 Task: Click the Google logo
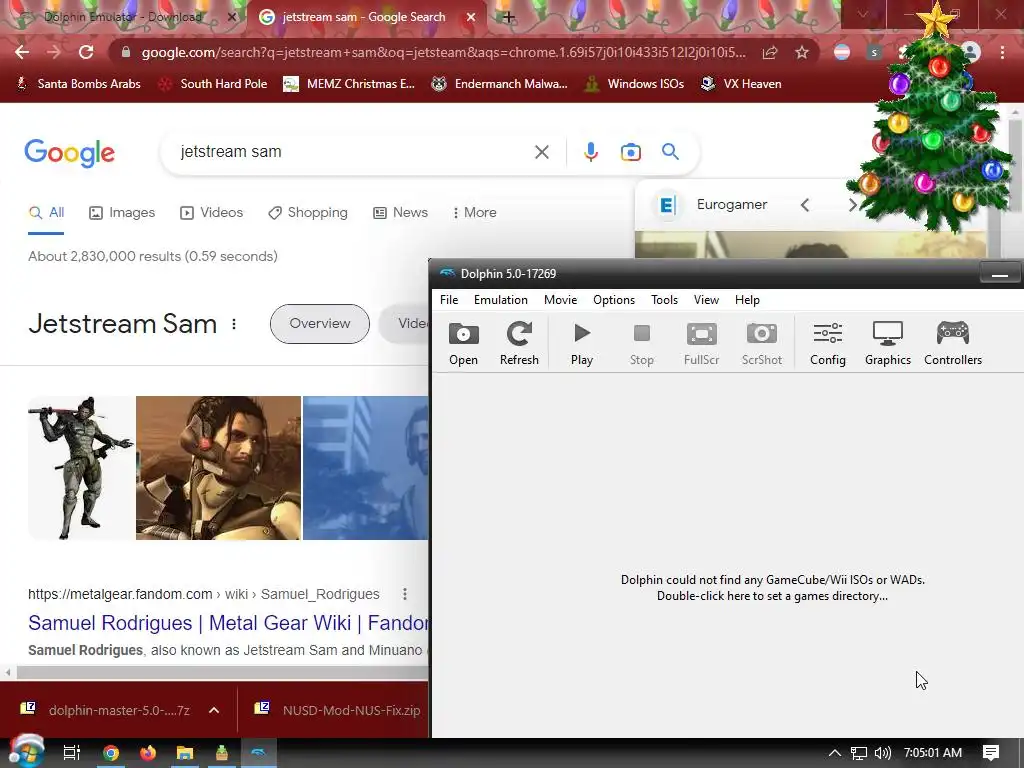70,153
